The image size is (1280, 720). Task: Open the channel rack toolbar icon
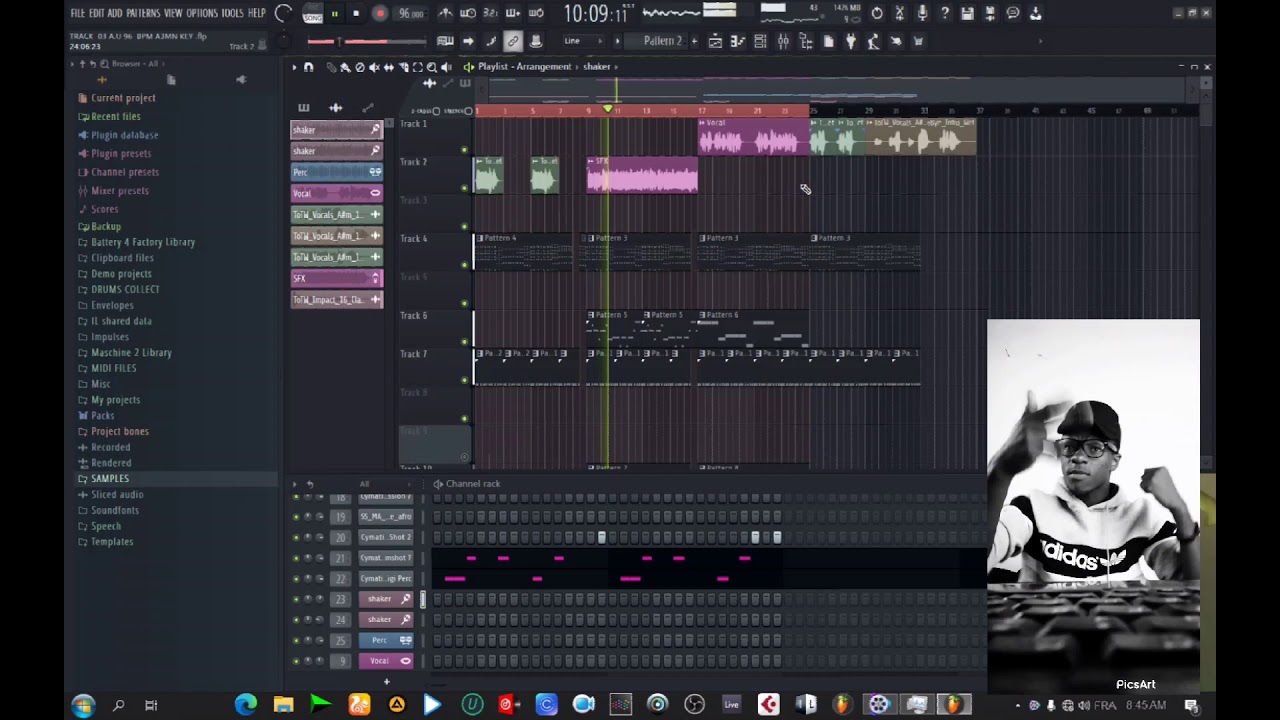pos(760,41)
